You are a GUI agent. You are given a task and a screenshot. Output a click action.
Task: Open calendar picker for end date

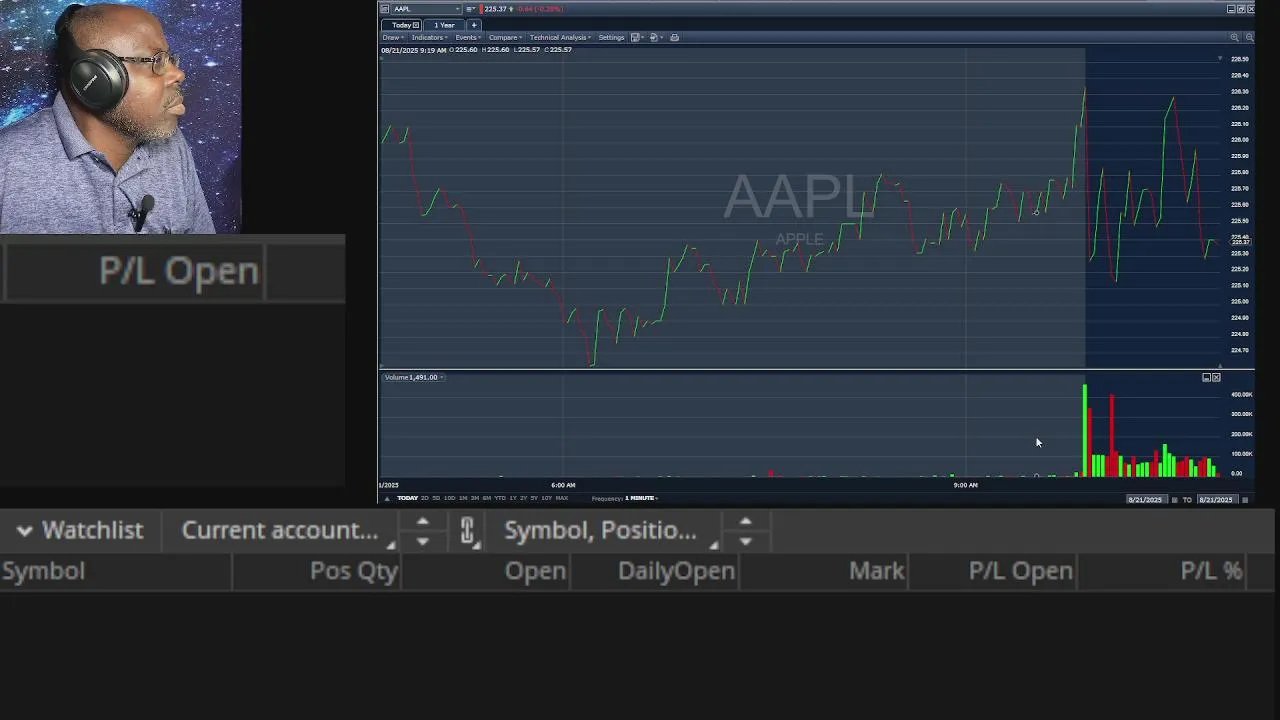1246,500
